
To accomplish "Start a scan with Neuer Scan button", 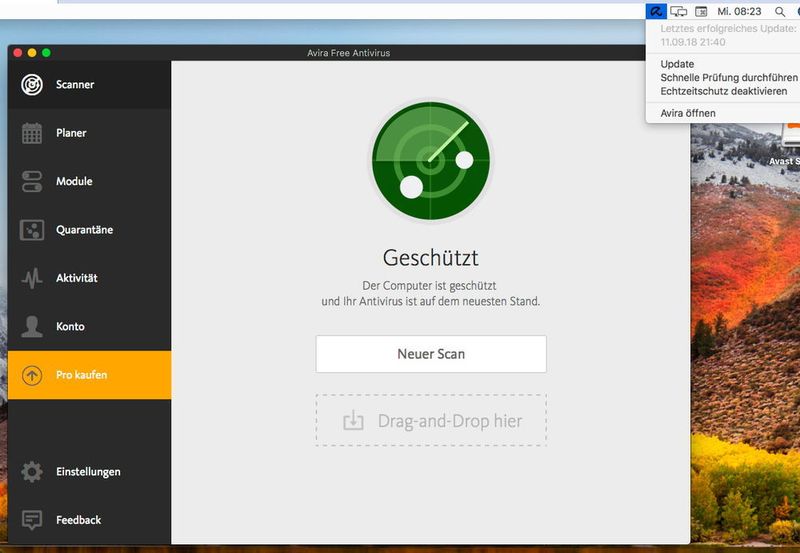I will coord(431,354).
